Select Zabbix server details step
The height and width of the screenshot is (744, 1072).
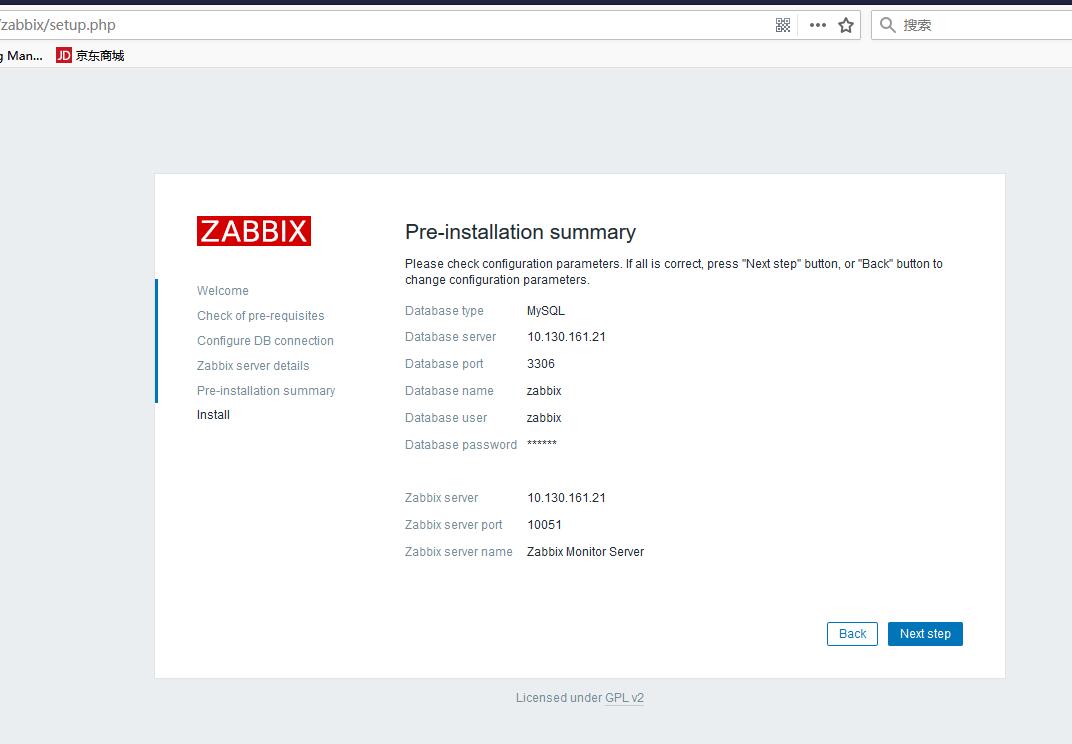click(253, 366)
